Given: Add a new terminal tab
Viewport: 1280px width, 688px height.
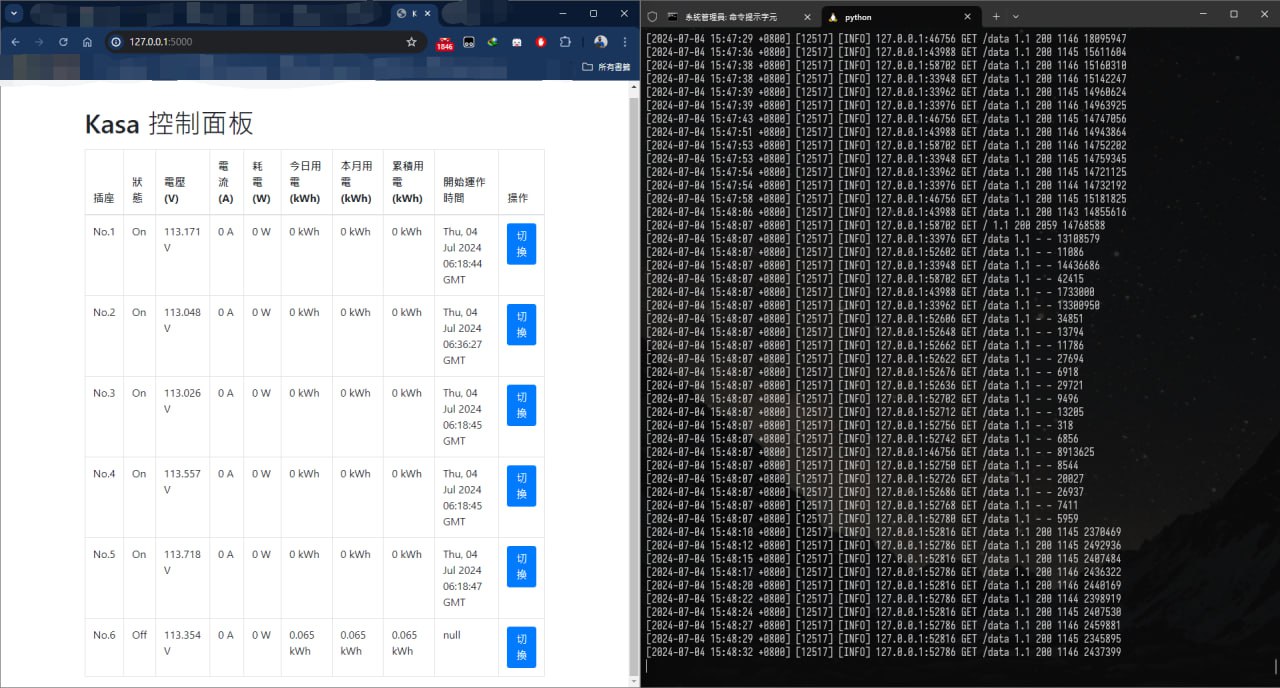Looking at the screenshot, I should pyautogui.click(x=996, y=17).
